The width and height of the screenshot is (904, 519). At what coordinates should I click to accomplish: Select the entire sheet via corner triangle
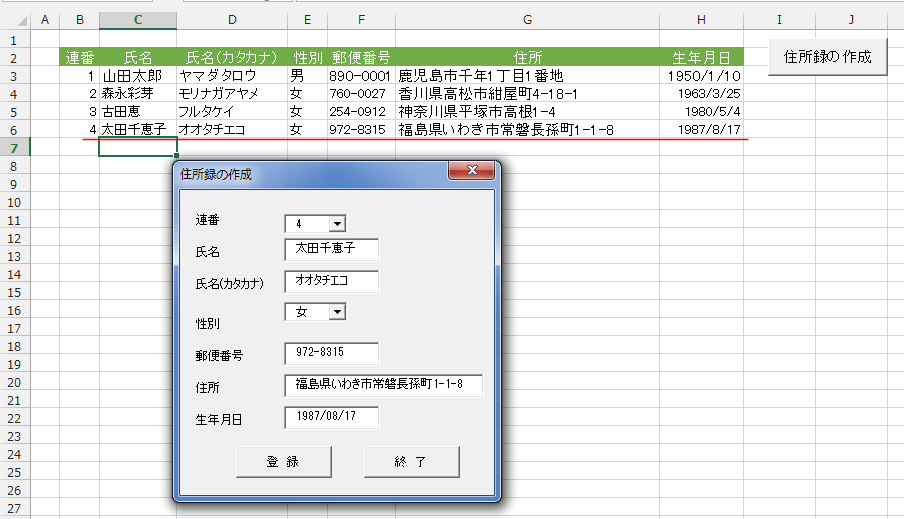coord(21,21)
